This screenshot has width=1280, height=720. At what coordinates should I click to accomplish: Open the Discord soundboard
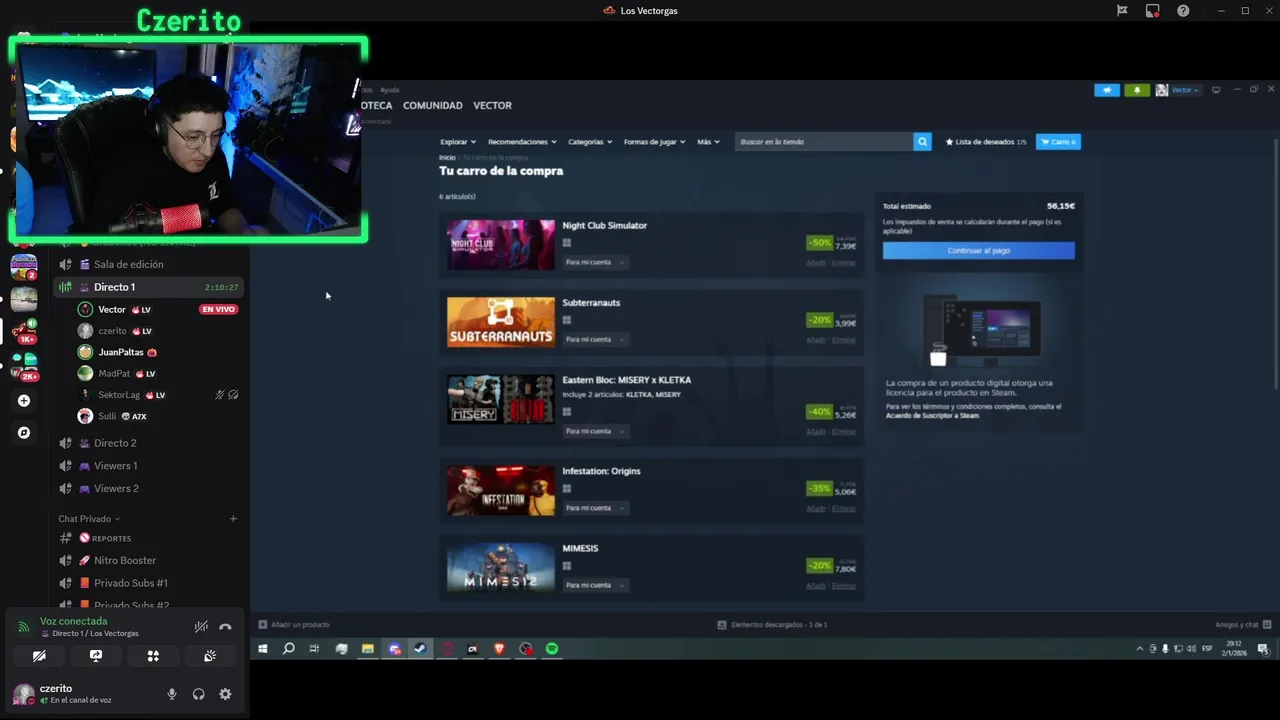[x=210, y=656]
